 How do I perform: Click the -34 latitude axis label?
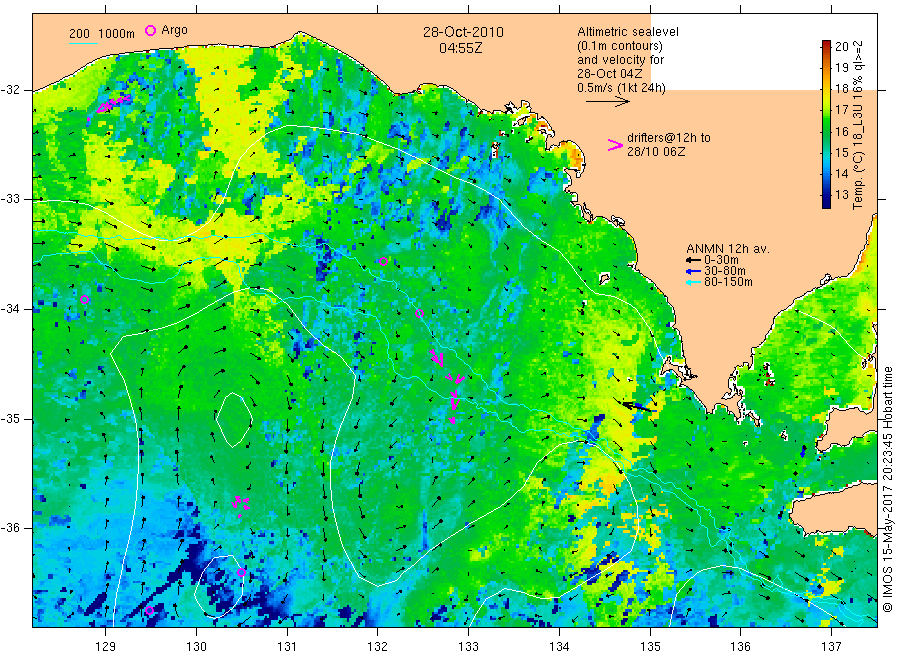(10, 309)
